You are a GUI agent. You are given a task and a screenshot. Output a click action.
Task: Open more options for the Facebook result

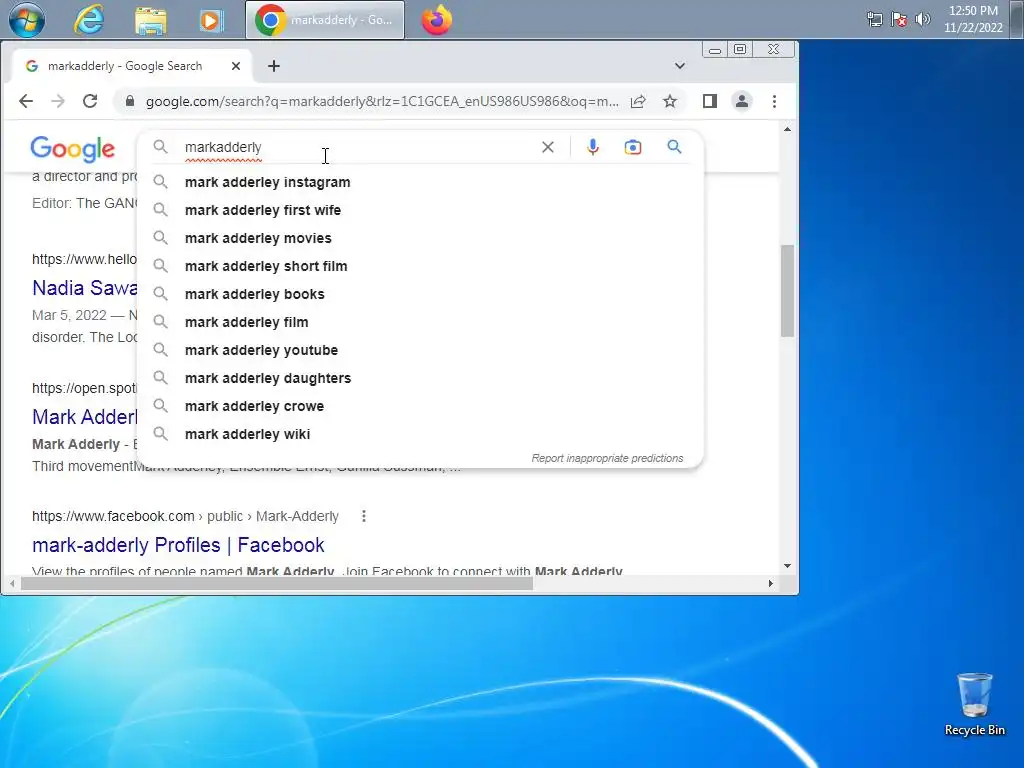364,516
